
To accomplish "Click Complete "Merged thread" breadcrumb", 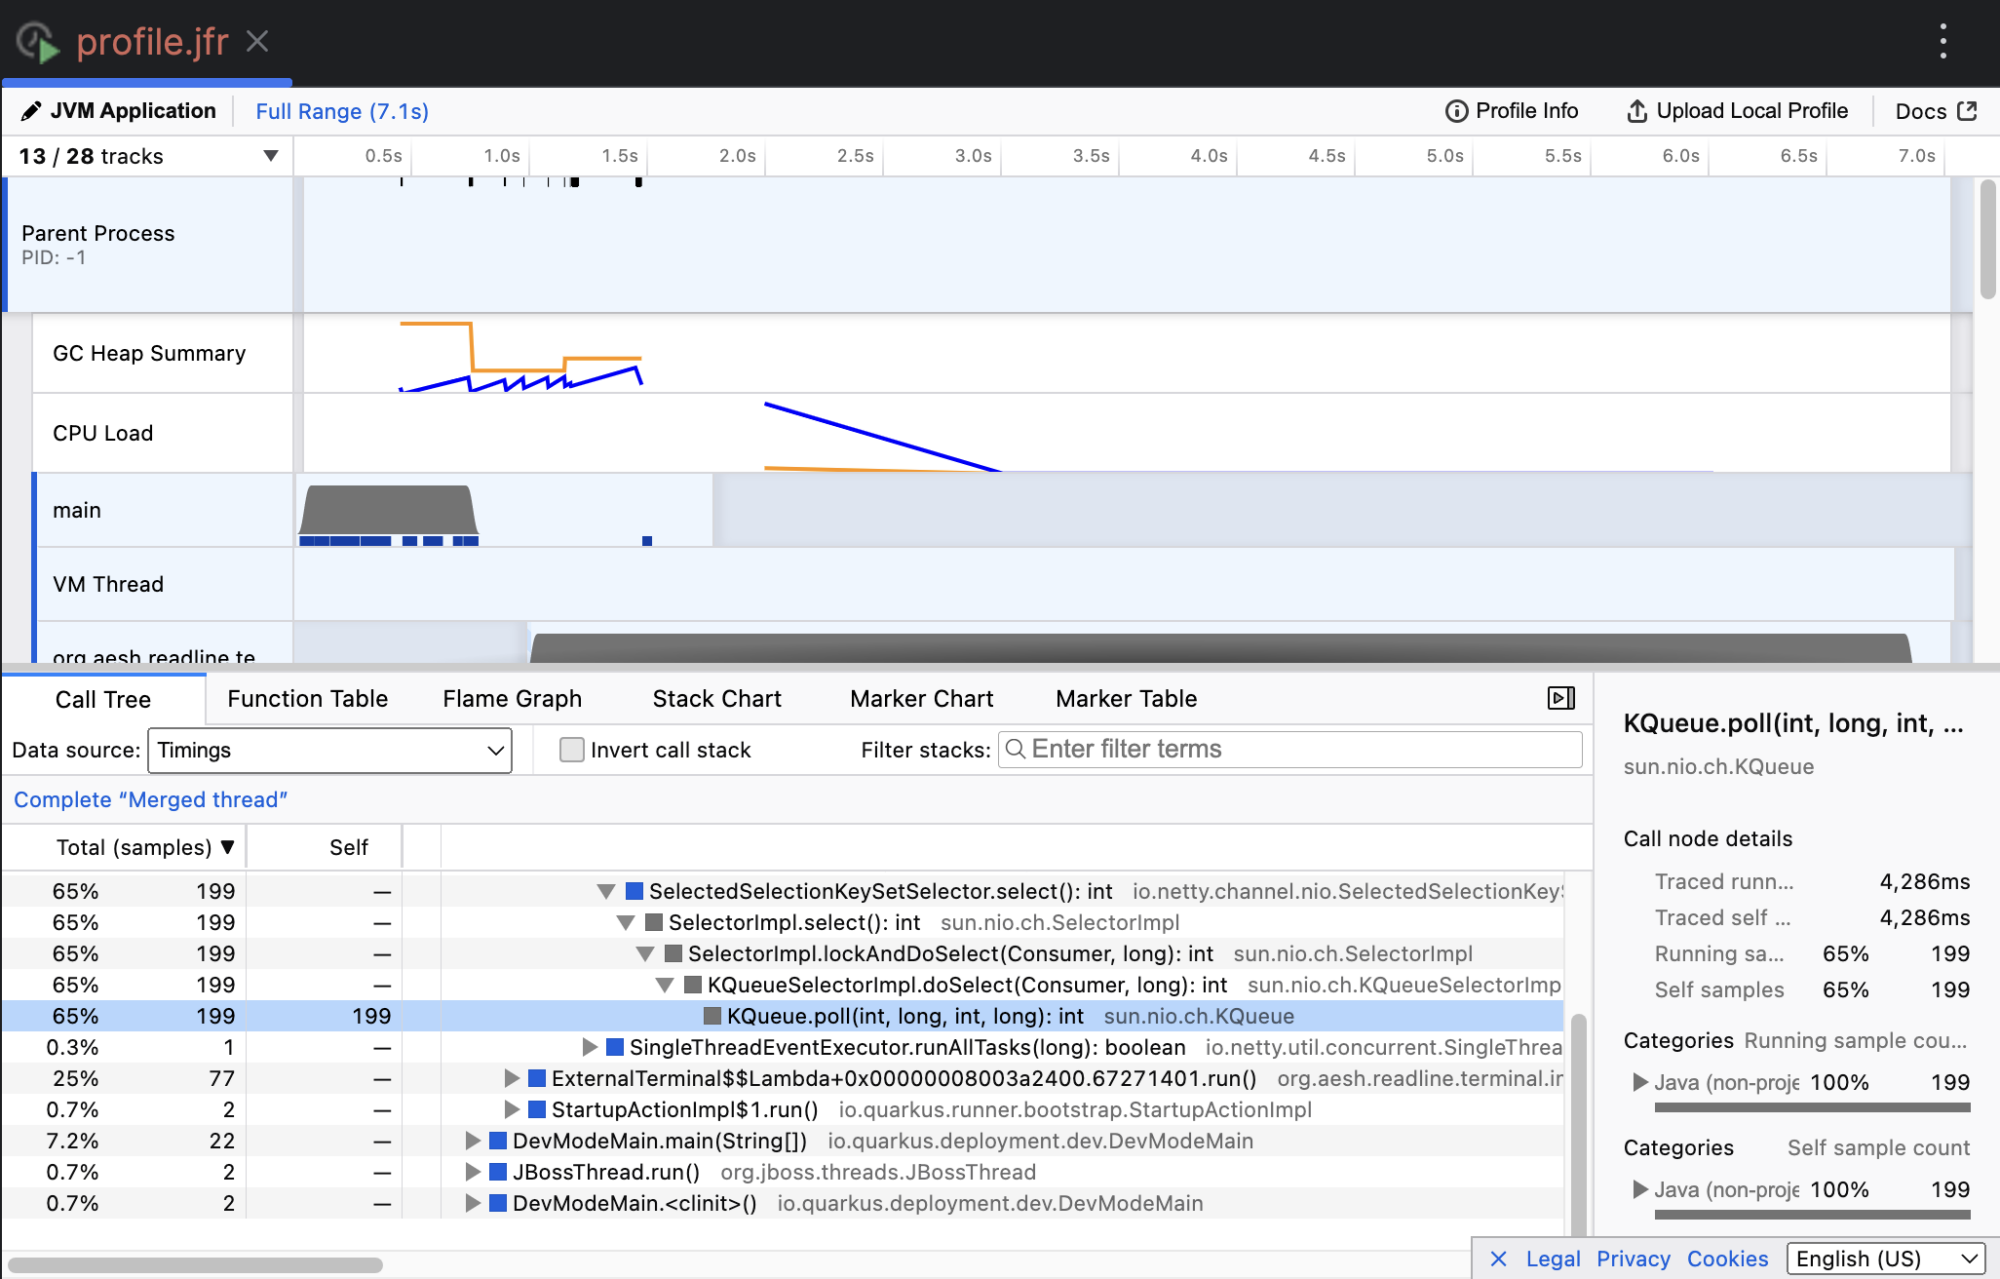I will point(151,800).
